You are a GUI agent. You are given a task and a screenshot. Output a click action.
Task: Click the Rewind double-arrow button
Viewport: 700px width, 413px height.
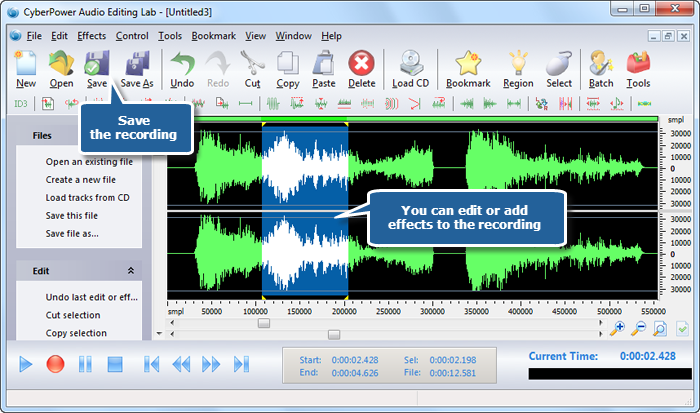[181, 364]
